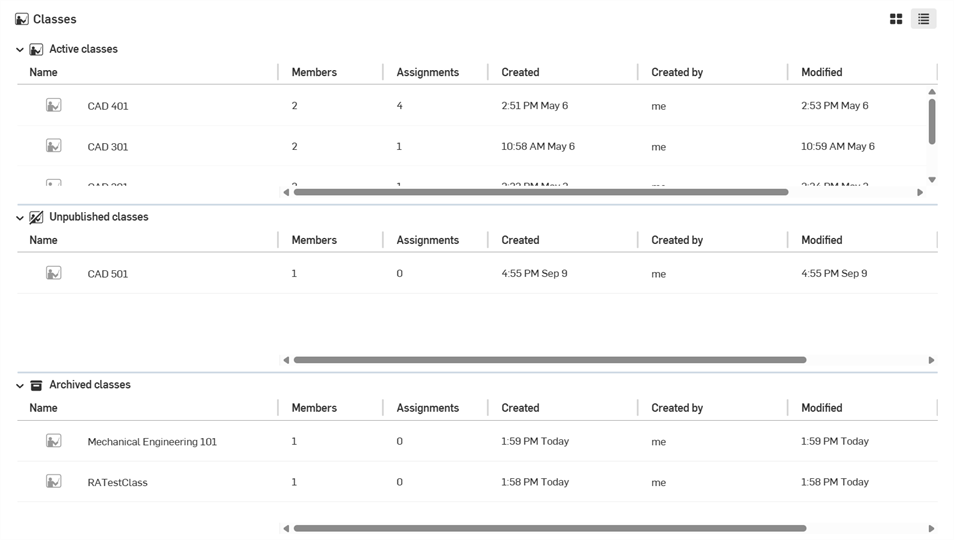The image size is (954, 540).
Task: Click the RATestClass class icon
Action: tap(54, 482)
